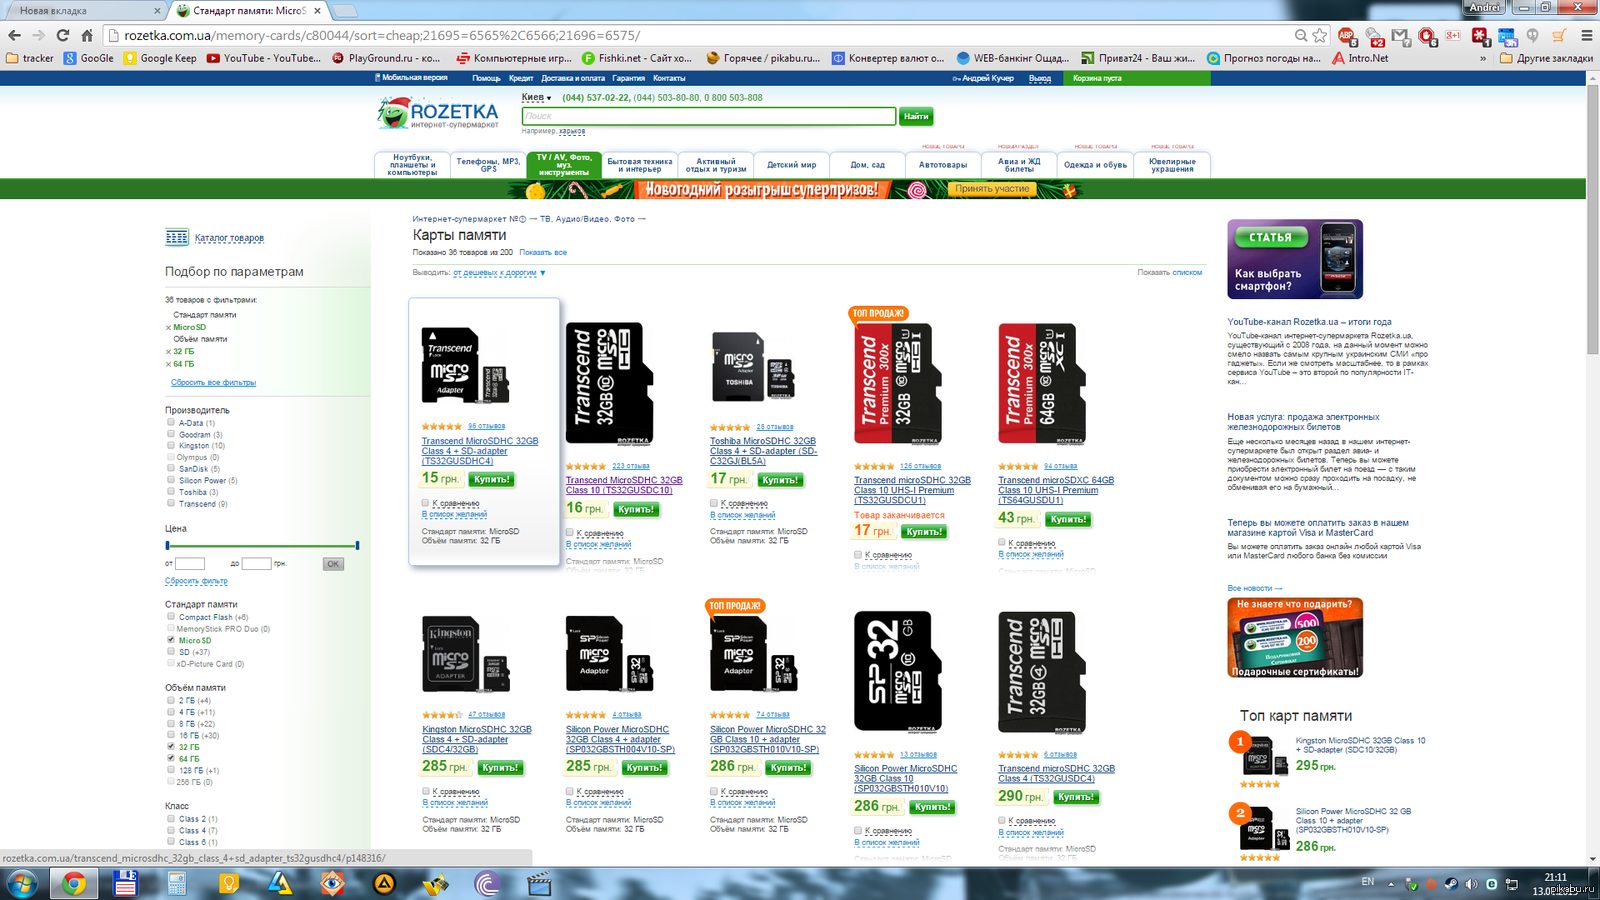Open the Transcend 64GB card thumbnail
Screen dimensions: 1600x900
(1043, 384)
